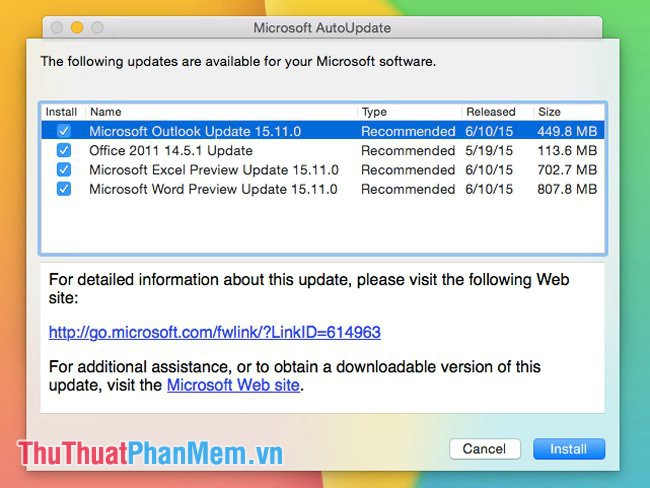Open the go.microsoft.com fwlink URL
The image size is (650, 488).
(215, 333)
